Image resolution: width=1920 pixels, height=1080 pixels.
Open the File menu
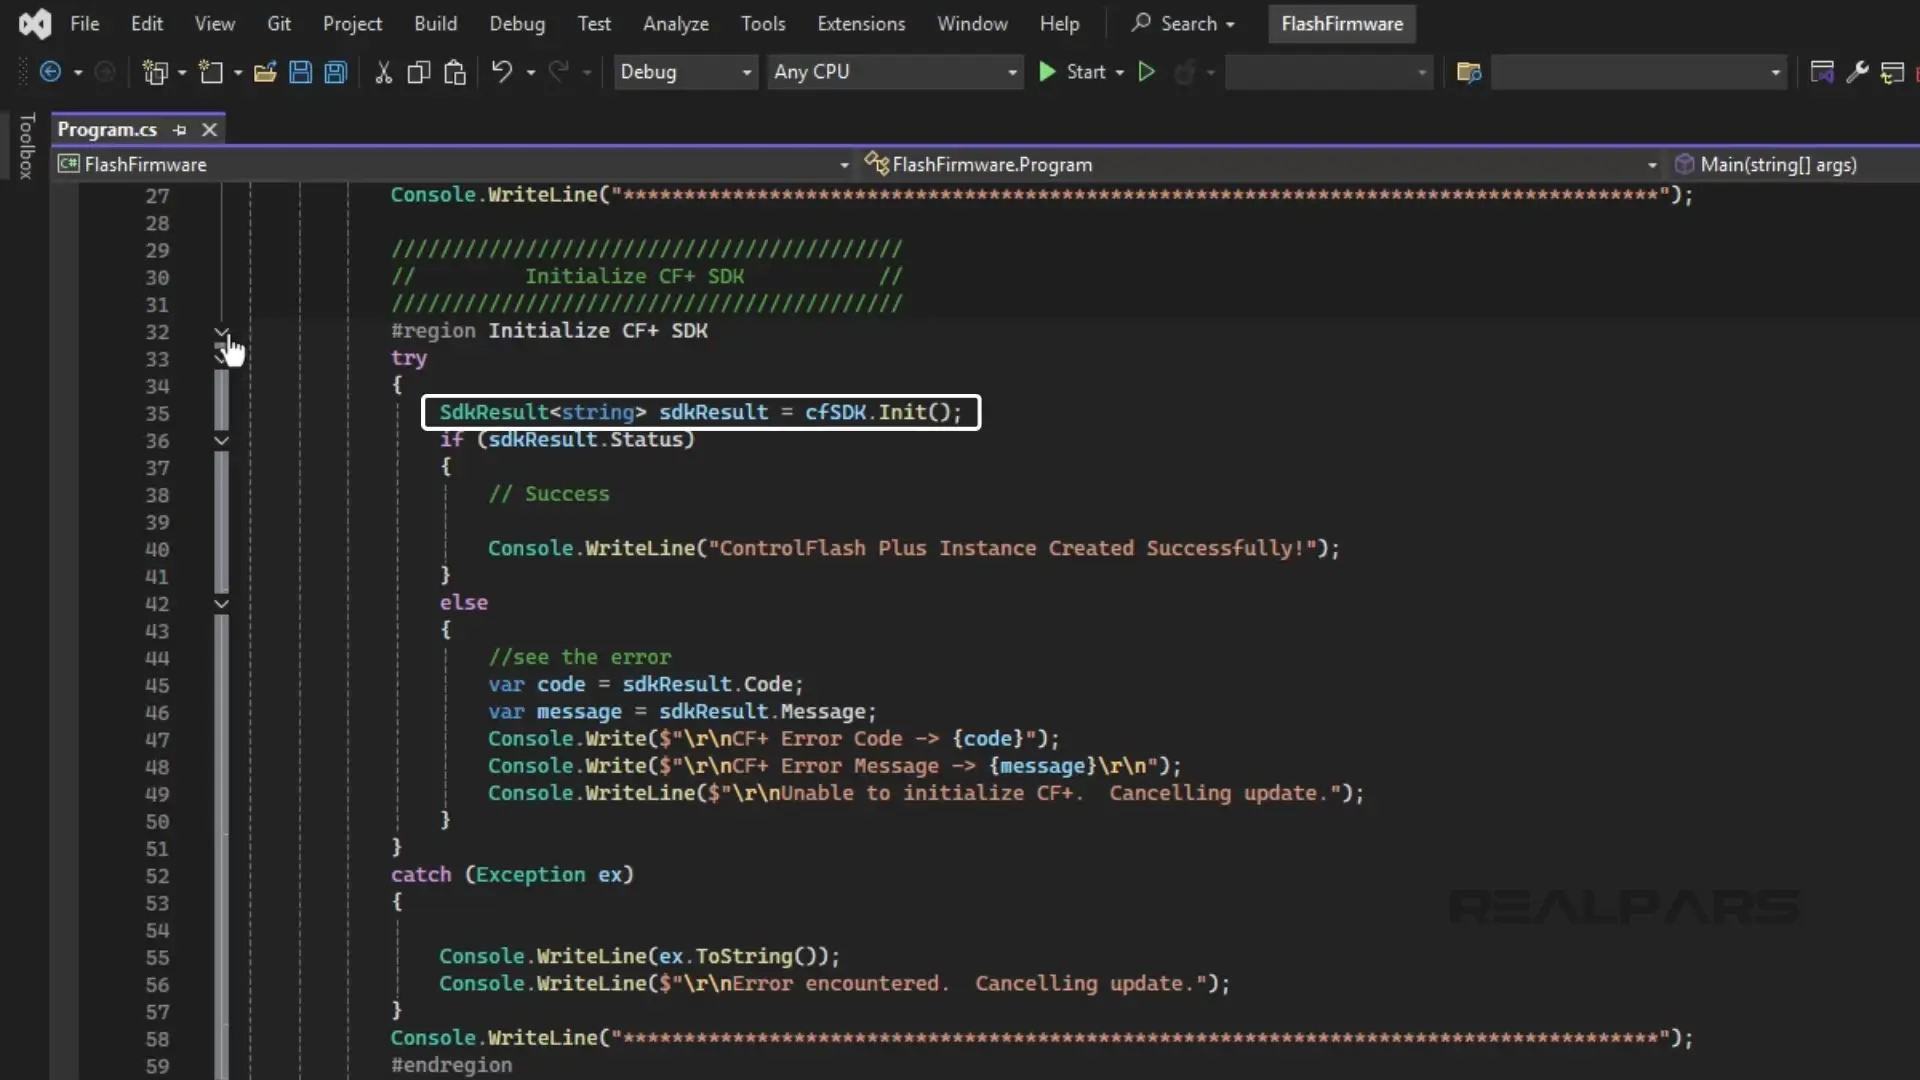click(x=85, y=23)
